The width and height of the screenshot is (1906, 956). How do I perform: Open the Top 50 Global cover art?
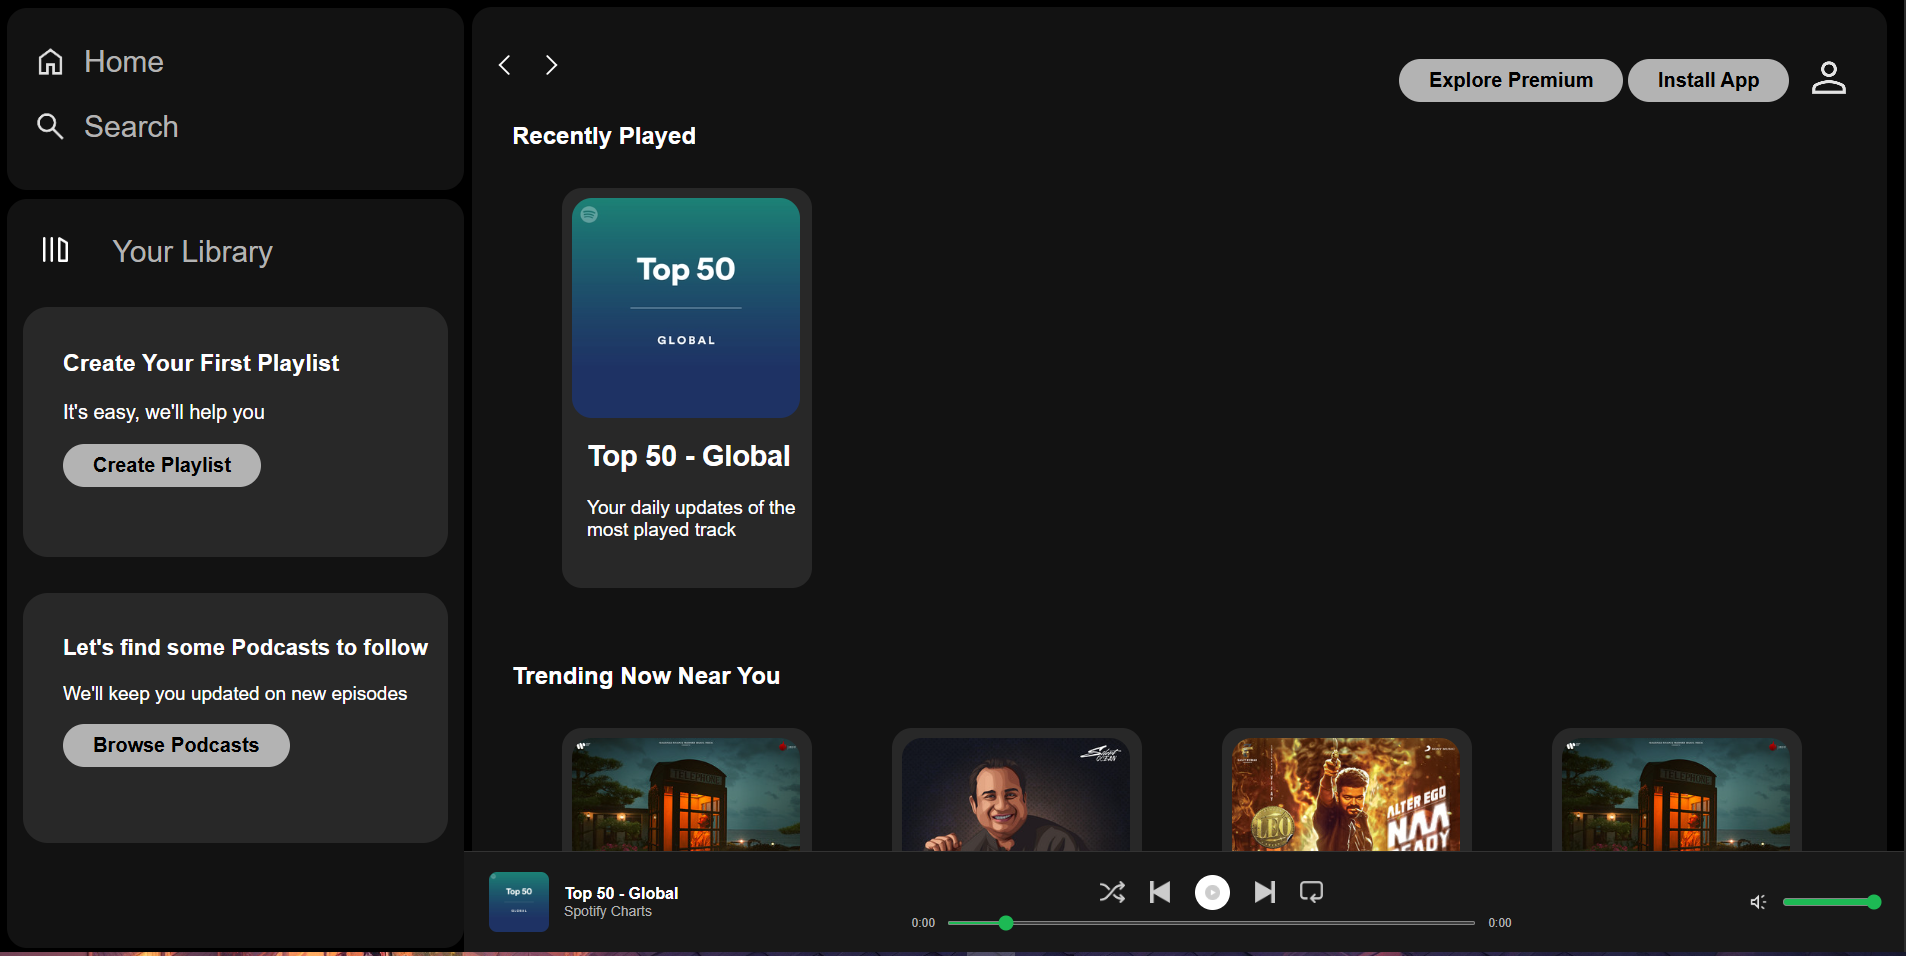point(686,308)
